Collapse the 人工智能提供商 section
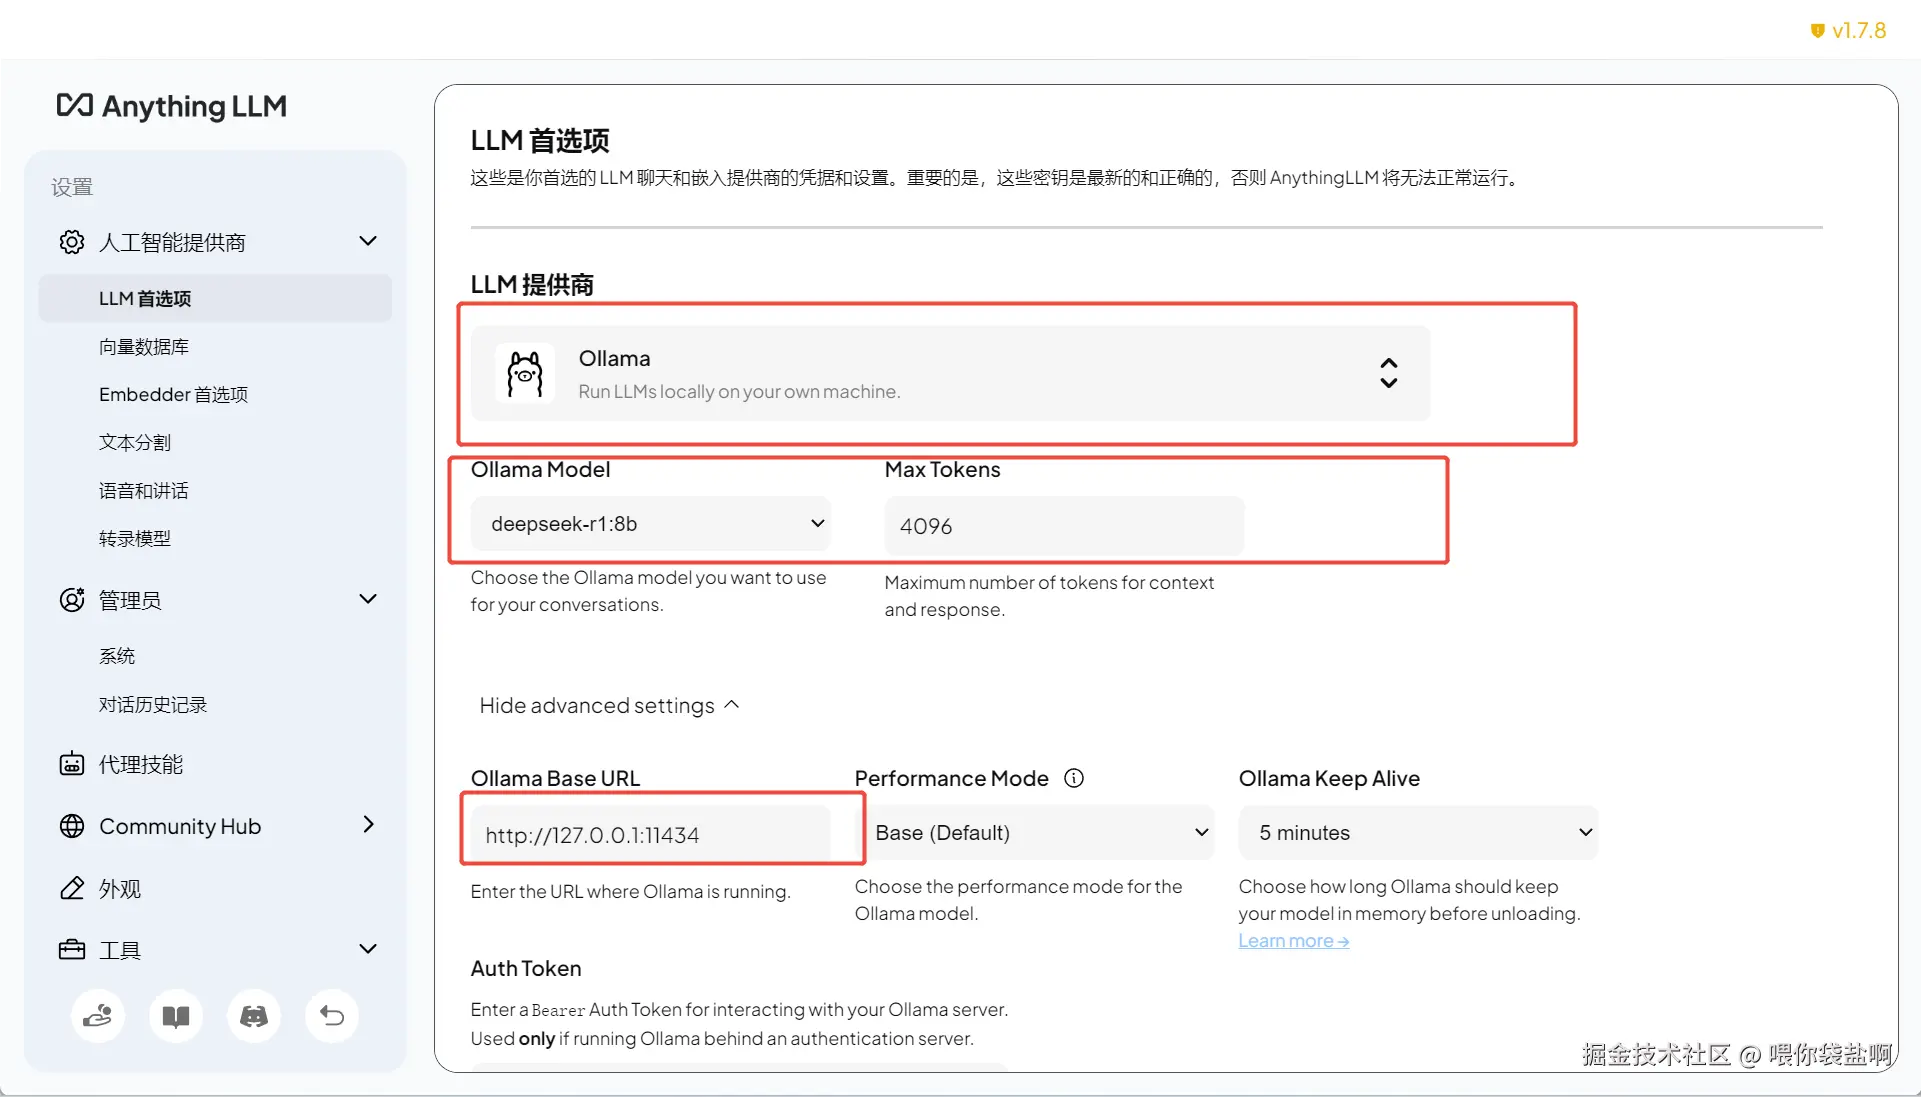 click(x=368, y=242)
